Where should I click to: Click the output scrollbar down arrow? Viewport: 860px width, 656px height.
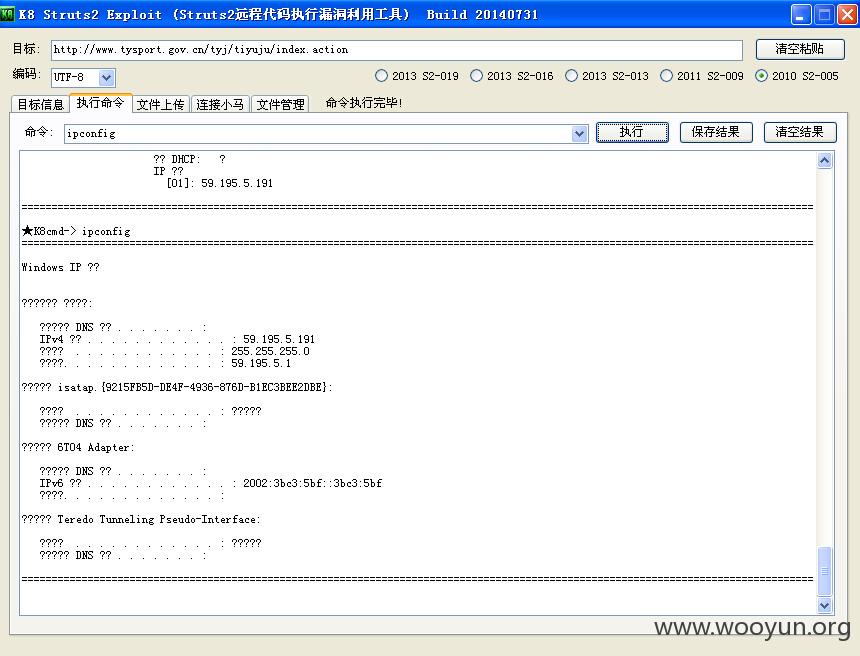tap(824, 606)
